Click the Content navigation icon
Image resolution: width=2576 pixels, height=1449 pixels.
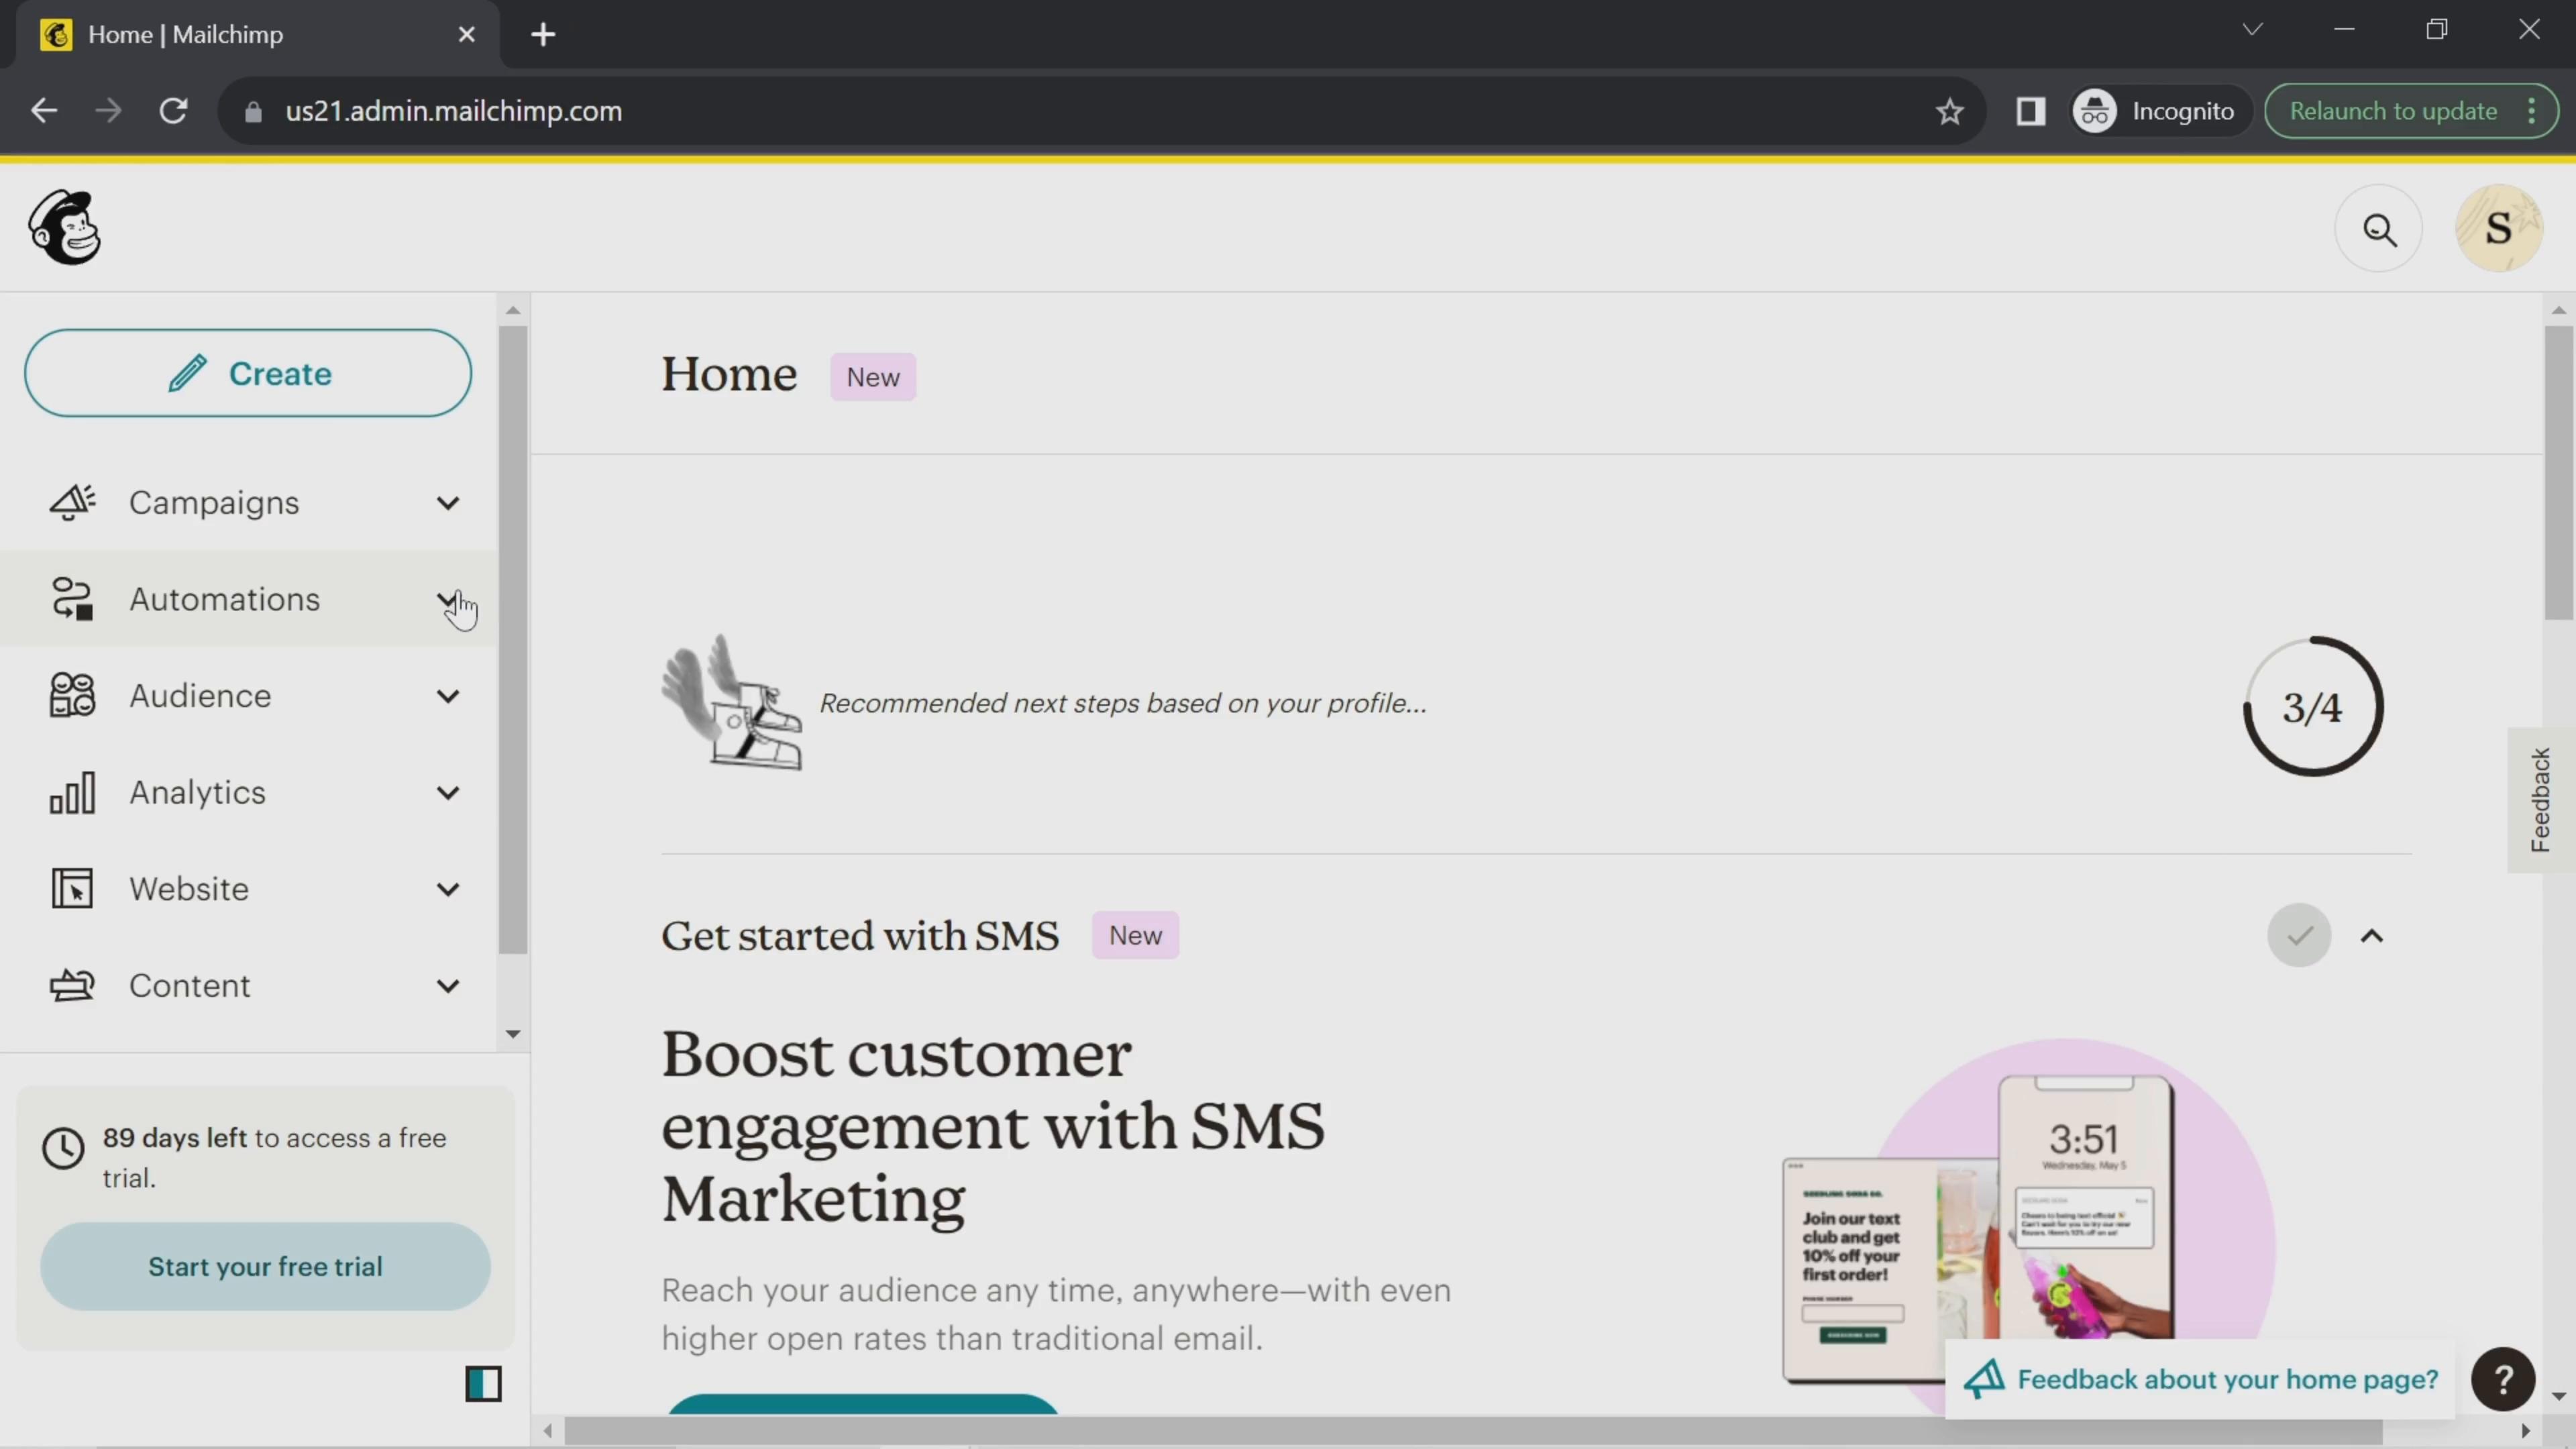pos(70,985)
